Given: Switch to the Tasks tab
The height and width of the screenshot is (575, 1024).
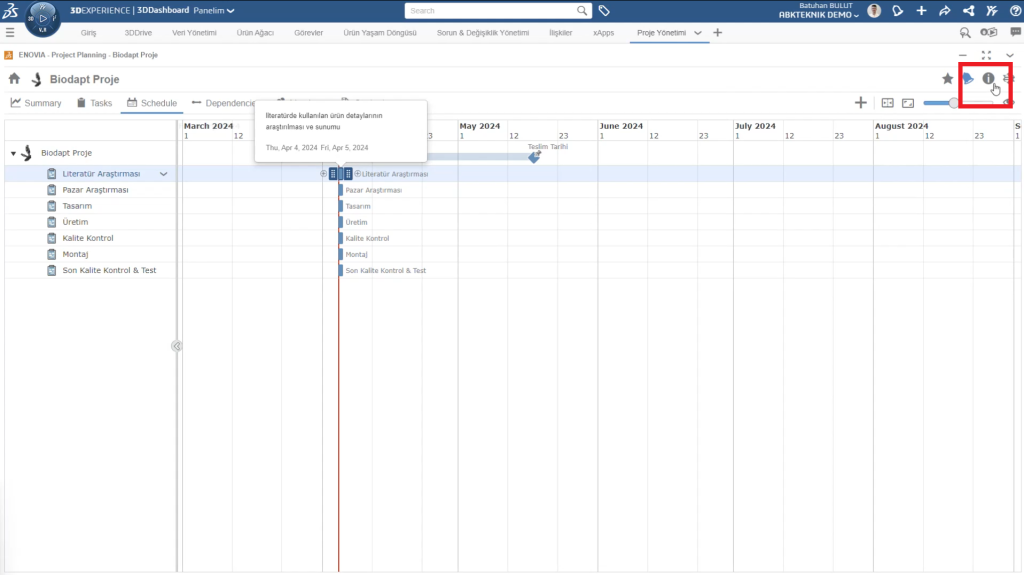Looking at the screenshot, I should pos(94,103).
